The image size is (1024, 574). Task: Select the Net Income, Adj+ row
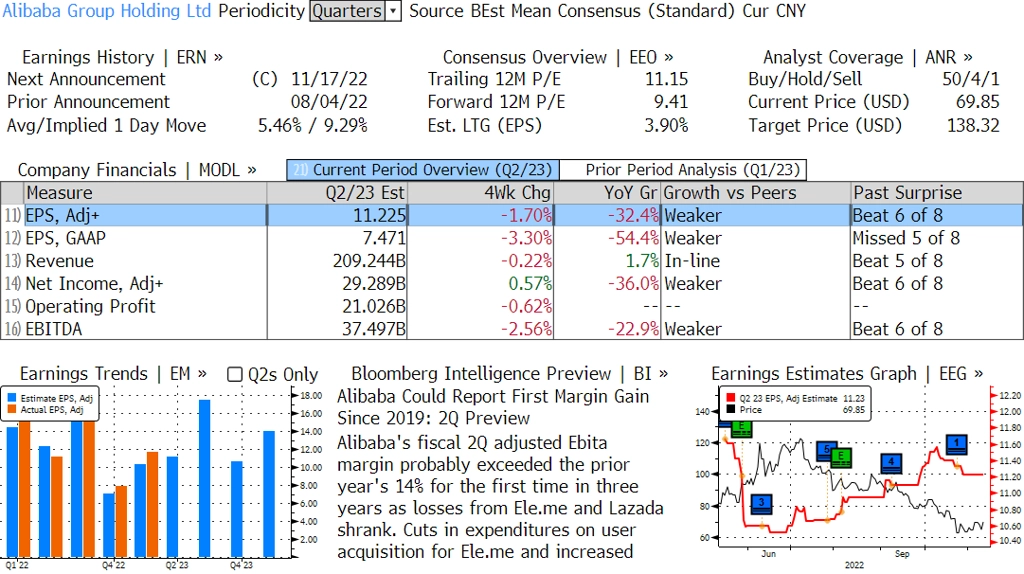click(x=512, y=284)
